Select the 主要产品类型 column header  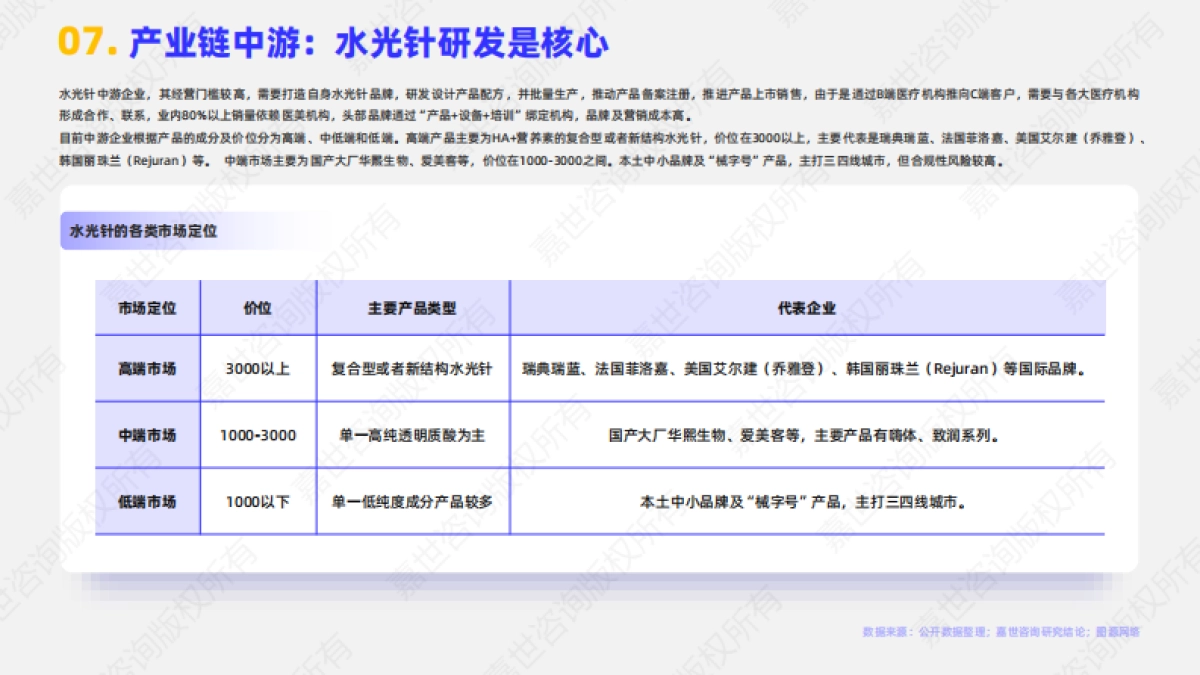tap(414, 310)
